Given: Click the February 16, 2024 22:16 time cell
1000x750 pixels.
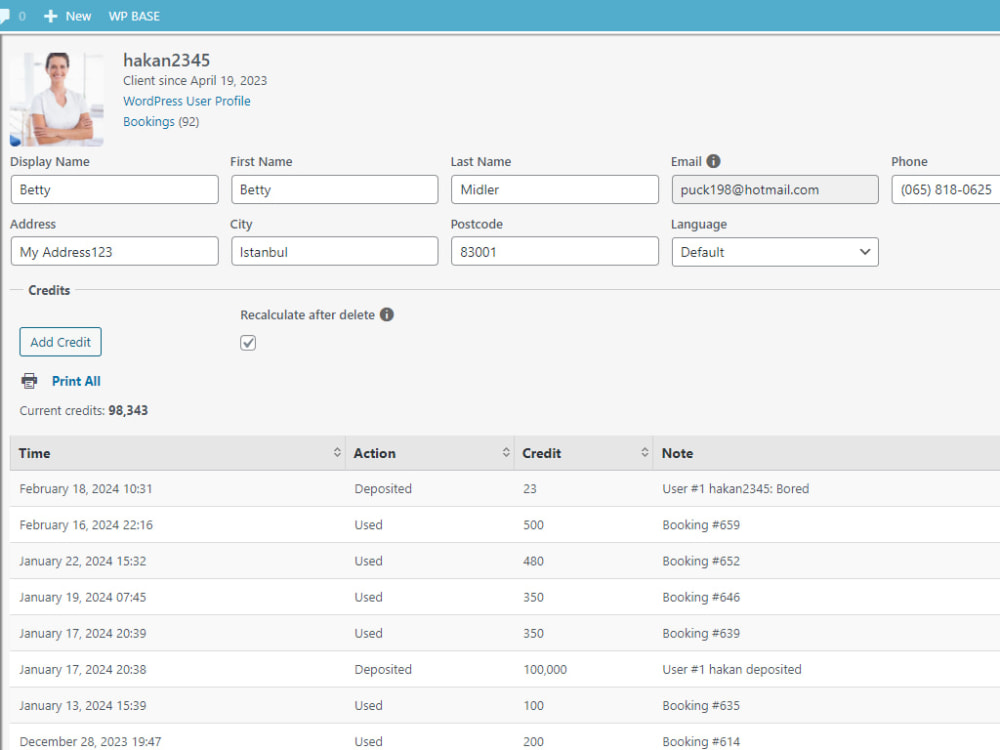Looking at the screenshot, I should 86,525.
